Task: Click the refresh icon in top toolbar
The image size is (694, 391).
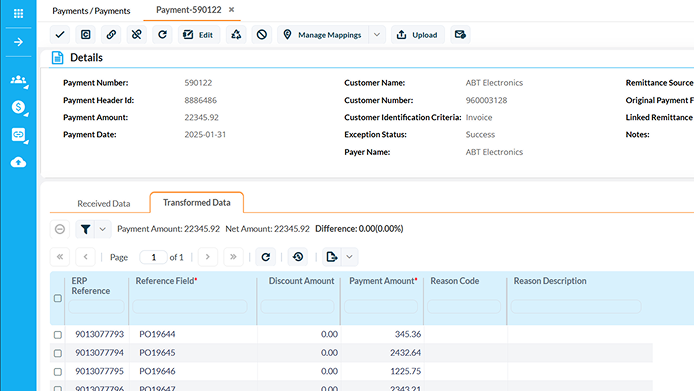Action: (162, 35)
